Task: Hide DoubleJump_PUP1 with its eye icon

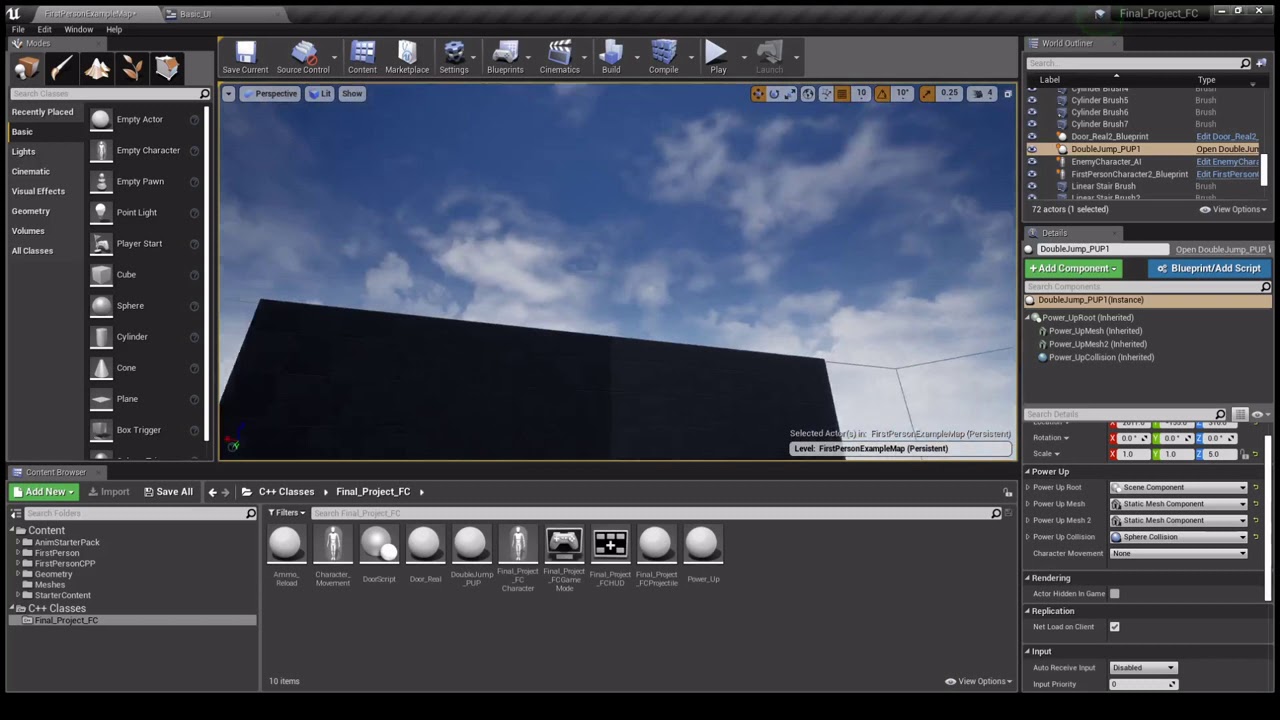Action: (1032, 149)
